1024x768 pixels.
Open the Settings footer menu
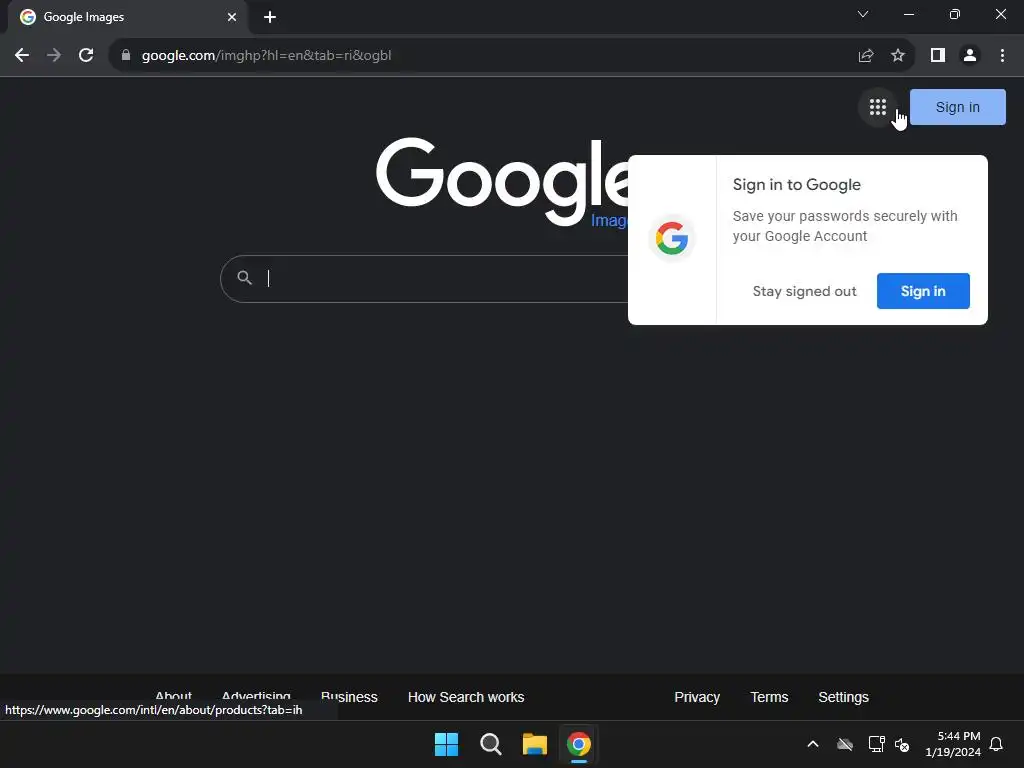click(x=843, y=697)
